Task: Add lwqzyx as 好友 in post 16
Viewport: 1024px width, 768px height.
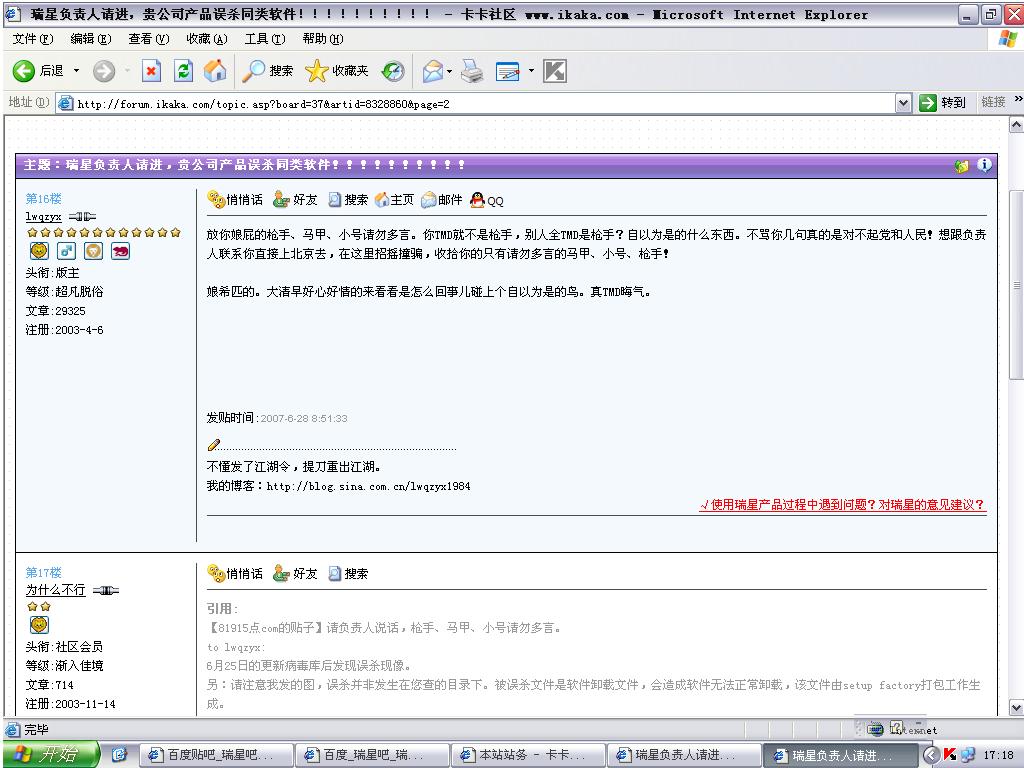Action: [295, 199]
